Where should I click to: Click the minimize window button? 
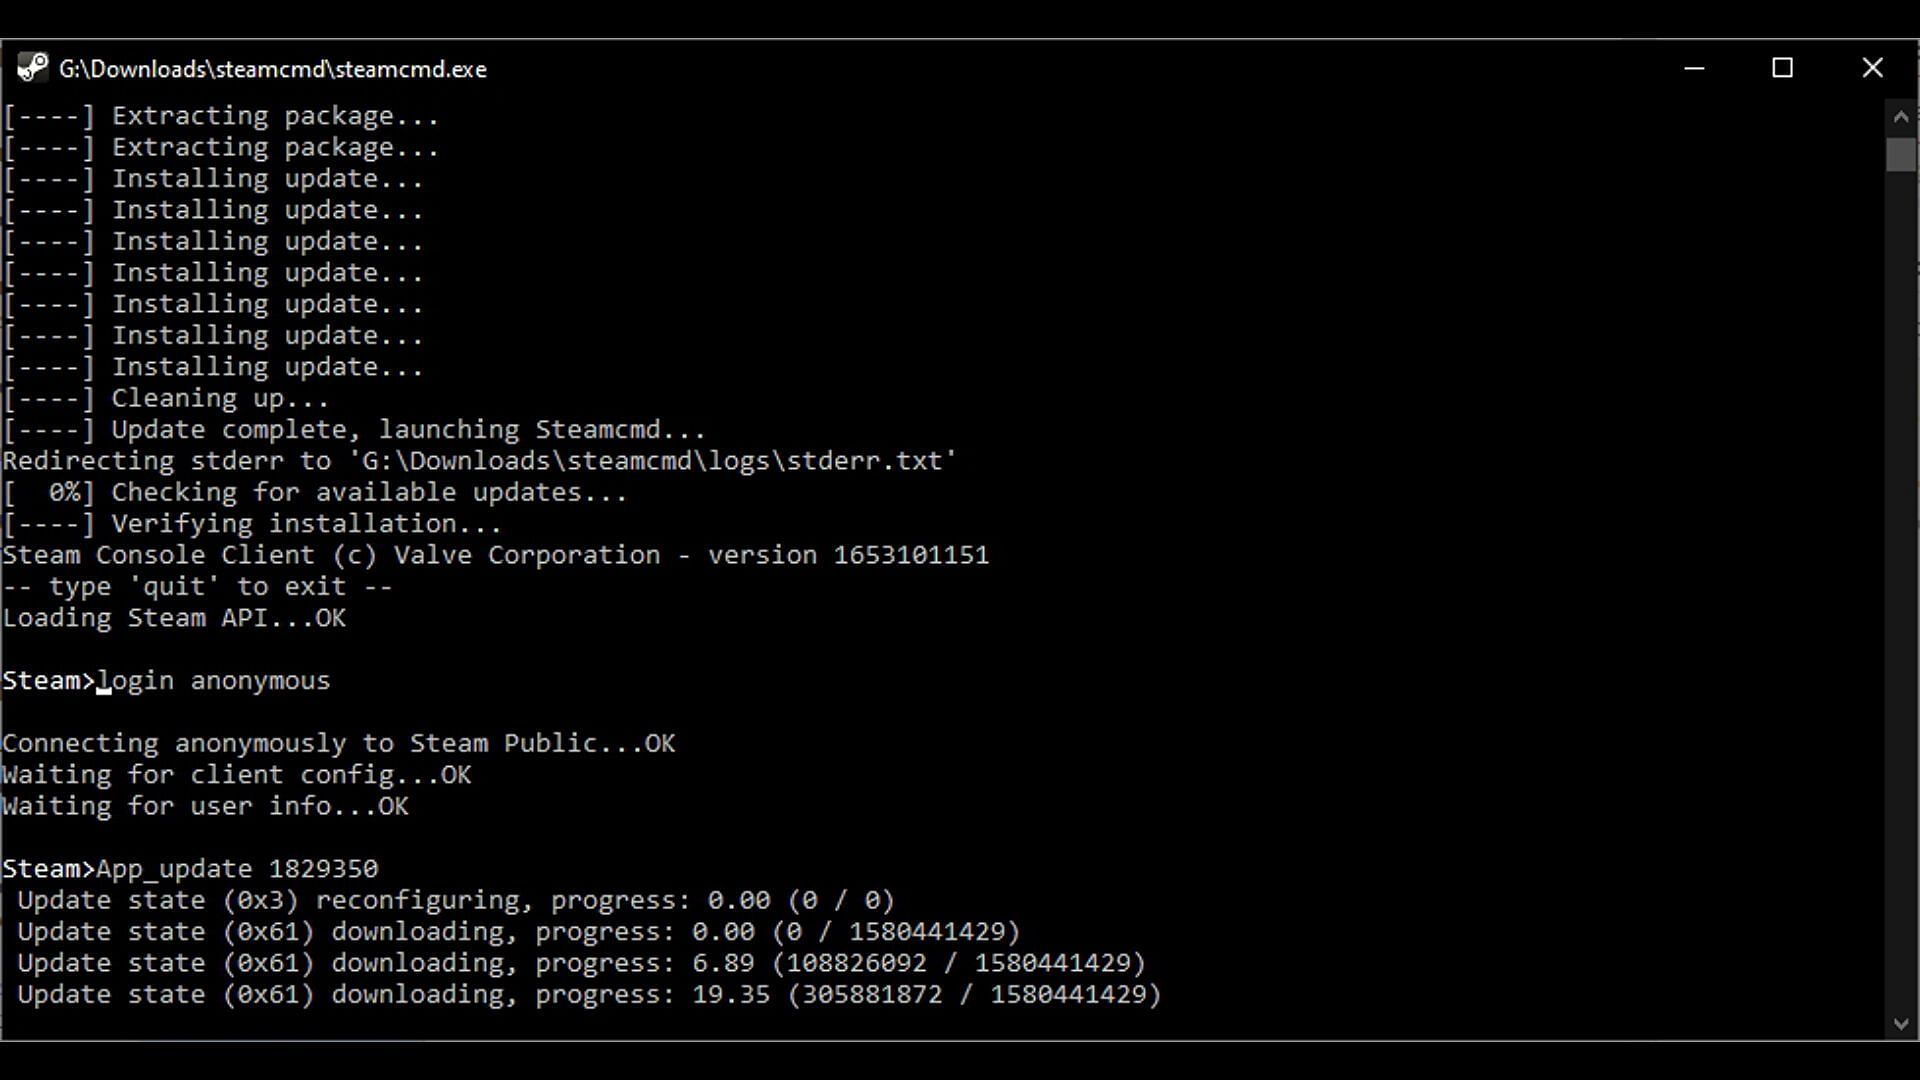1695,67
